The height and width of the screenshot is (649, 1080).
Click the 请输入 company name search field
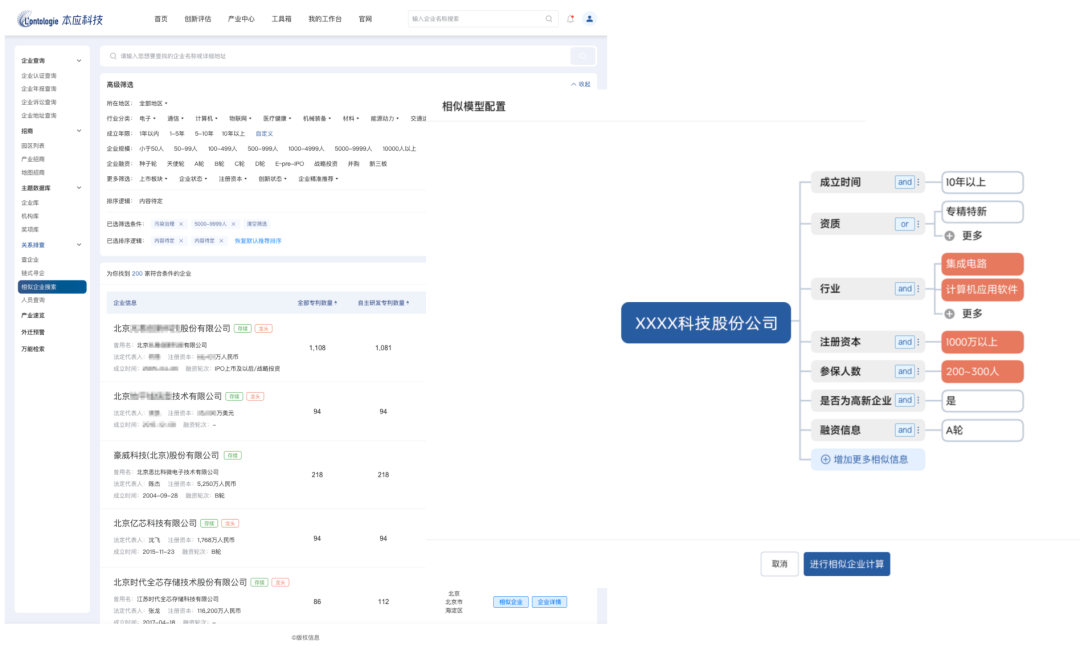click(340, 56)
